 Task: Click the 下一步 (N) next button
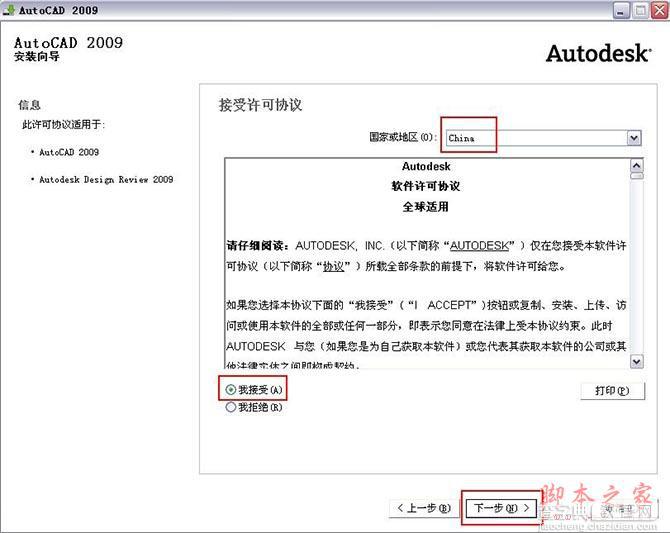pyautogui.click(x=501, y=508)
